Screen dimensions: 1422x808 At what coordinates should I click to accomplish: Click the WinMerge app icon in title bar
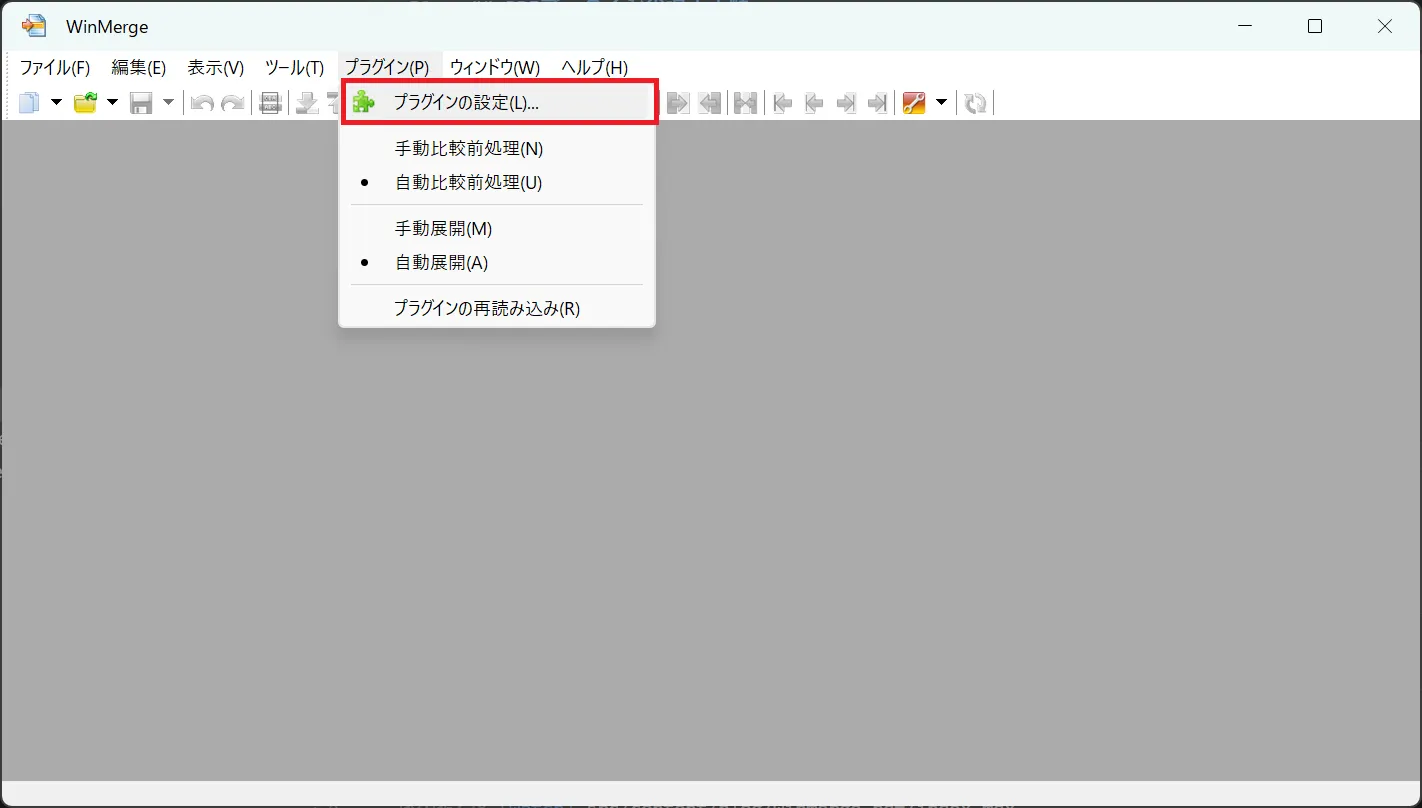pos(34,26)
